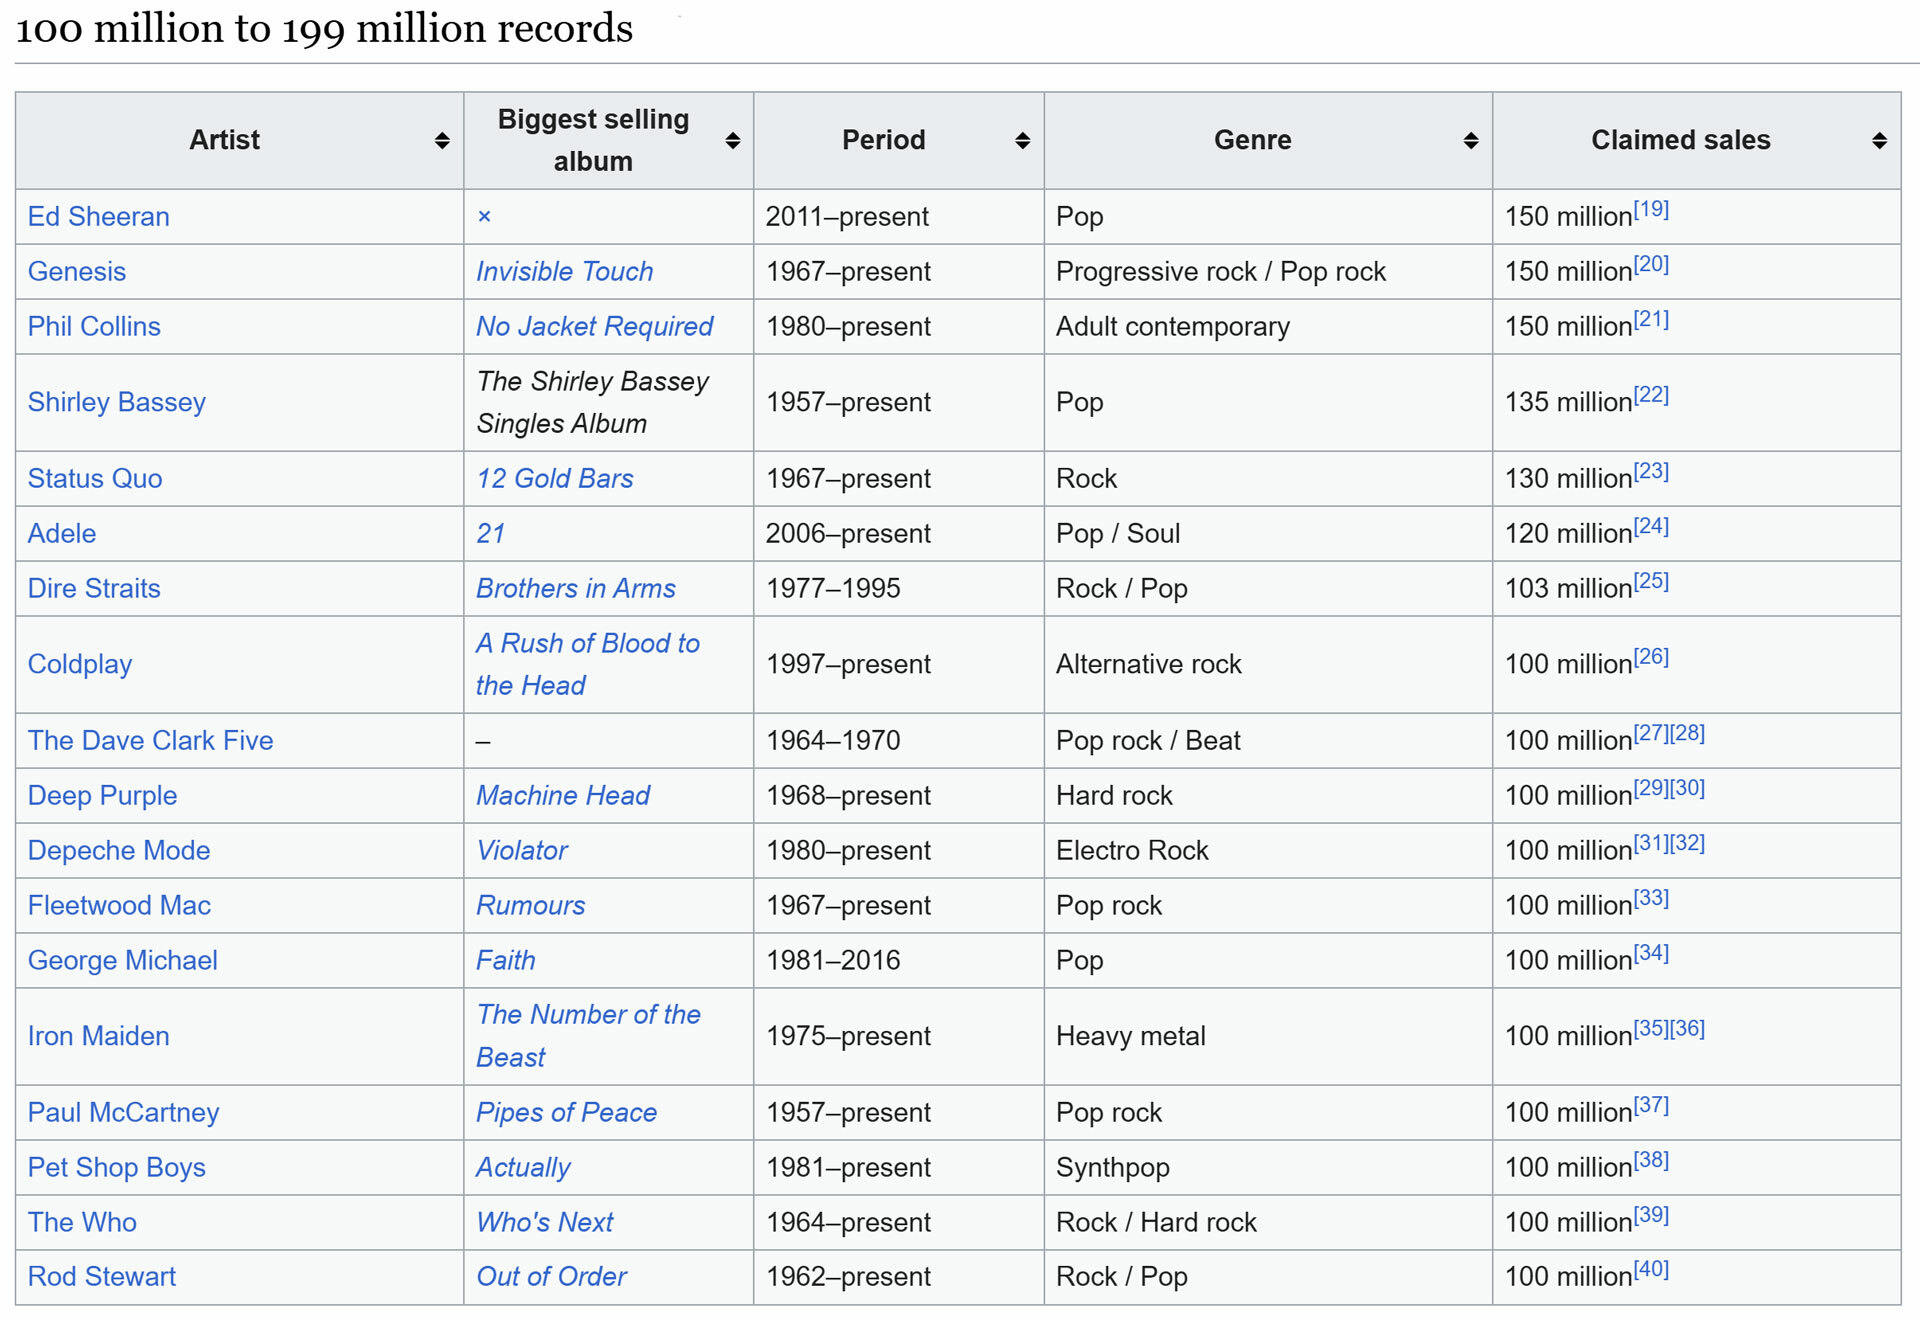The width and height of the screenshot is (1920, 1322).
Task: Open the Invisible Touch album link
Action: click(565, 272)
